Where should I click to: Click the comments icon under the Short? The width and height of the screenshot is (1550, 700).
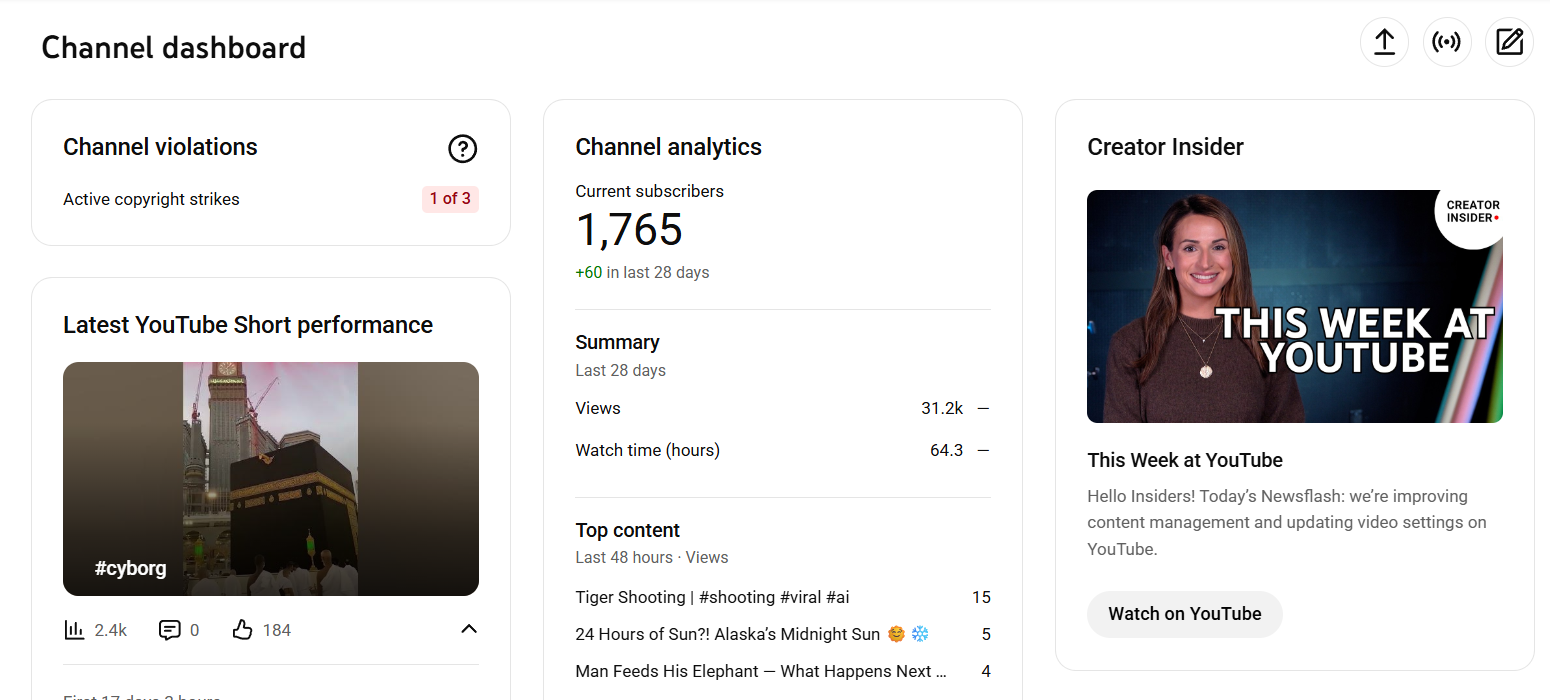click(x=170, y=630)
